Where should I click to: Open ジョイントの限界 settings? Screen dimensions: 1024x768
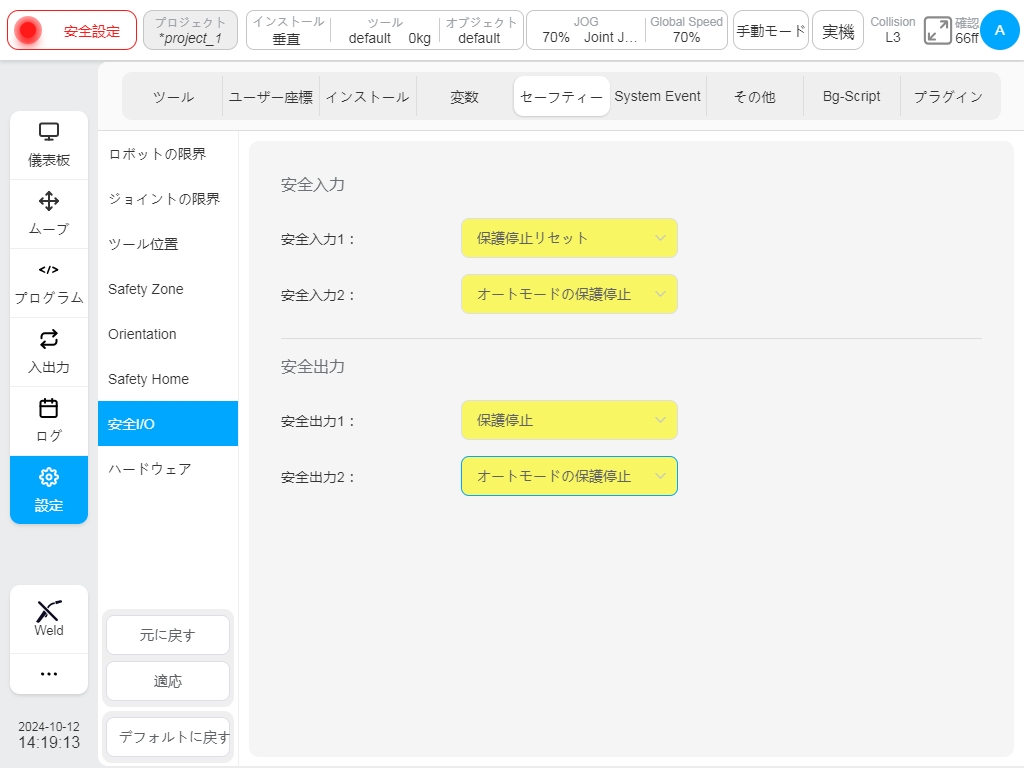pos(168,199)
